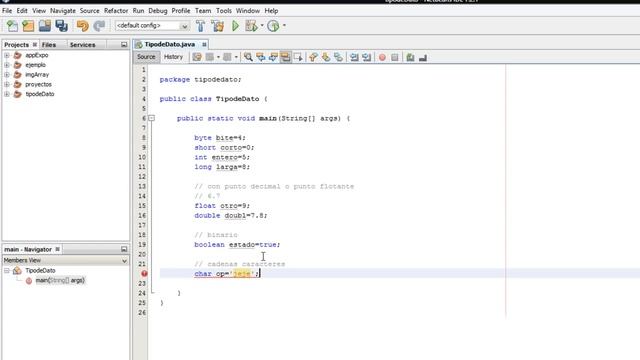Viewport: 640px width, 360px height.
Task: Open the Window menu
Action: pos(248,11)
